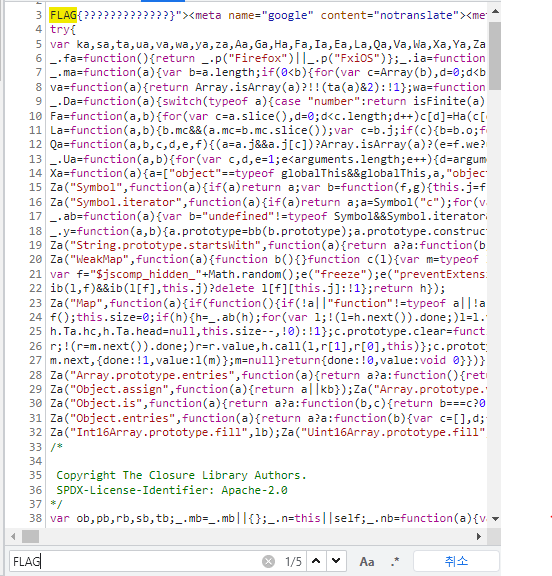Click line number 33 in gutter
The image size is (552, 576).
(36, 447)
